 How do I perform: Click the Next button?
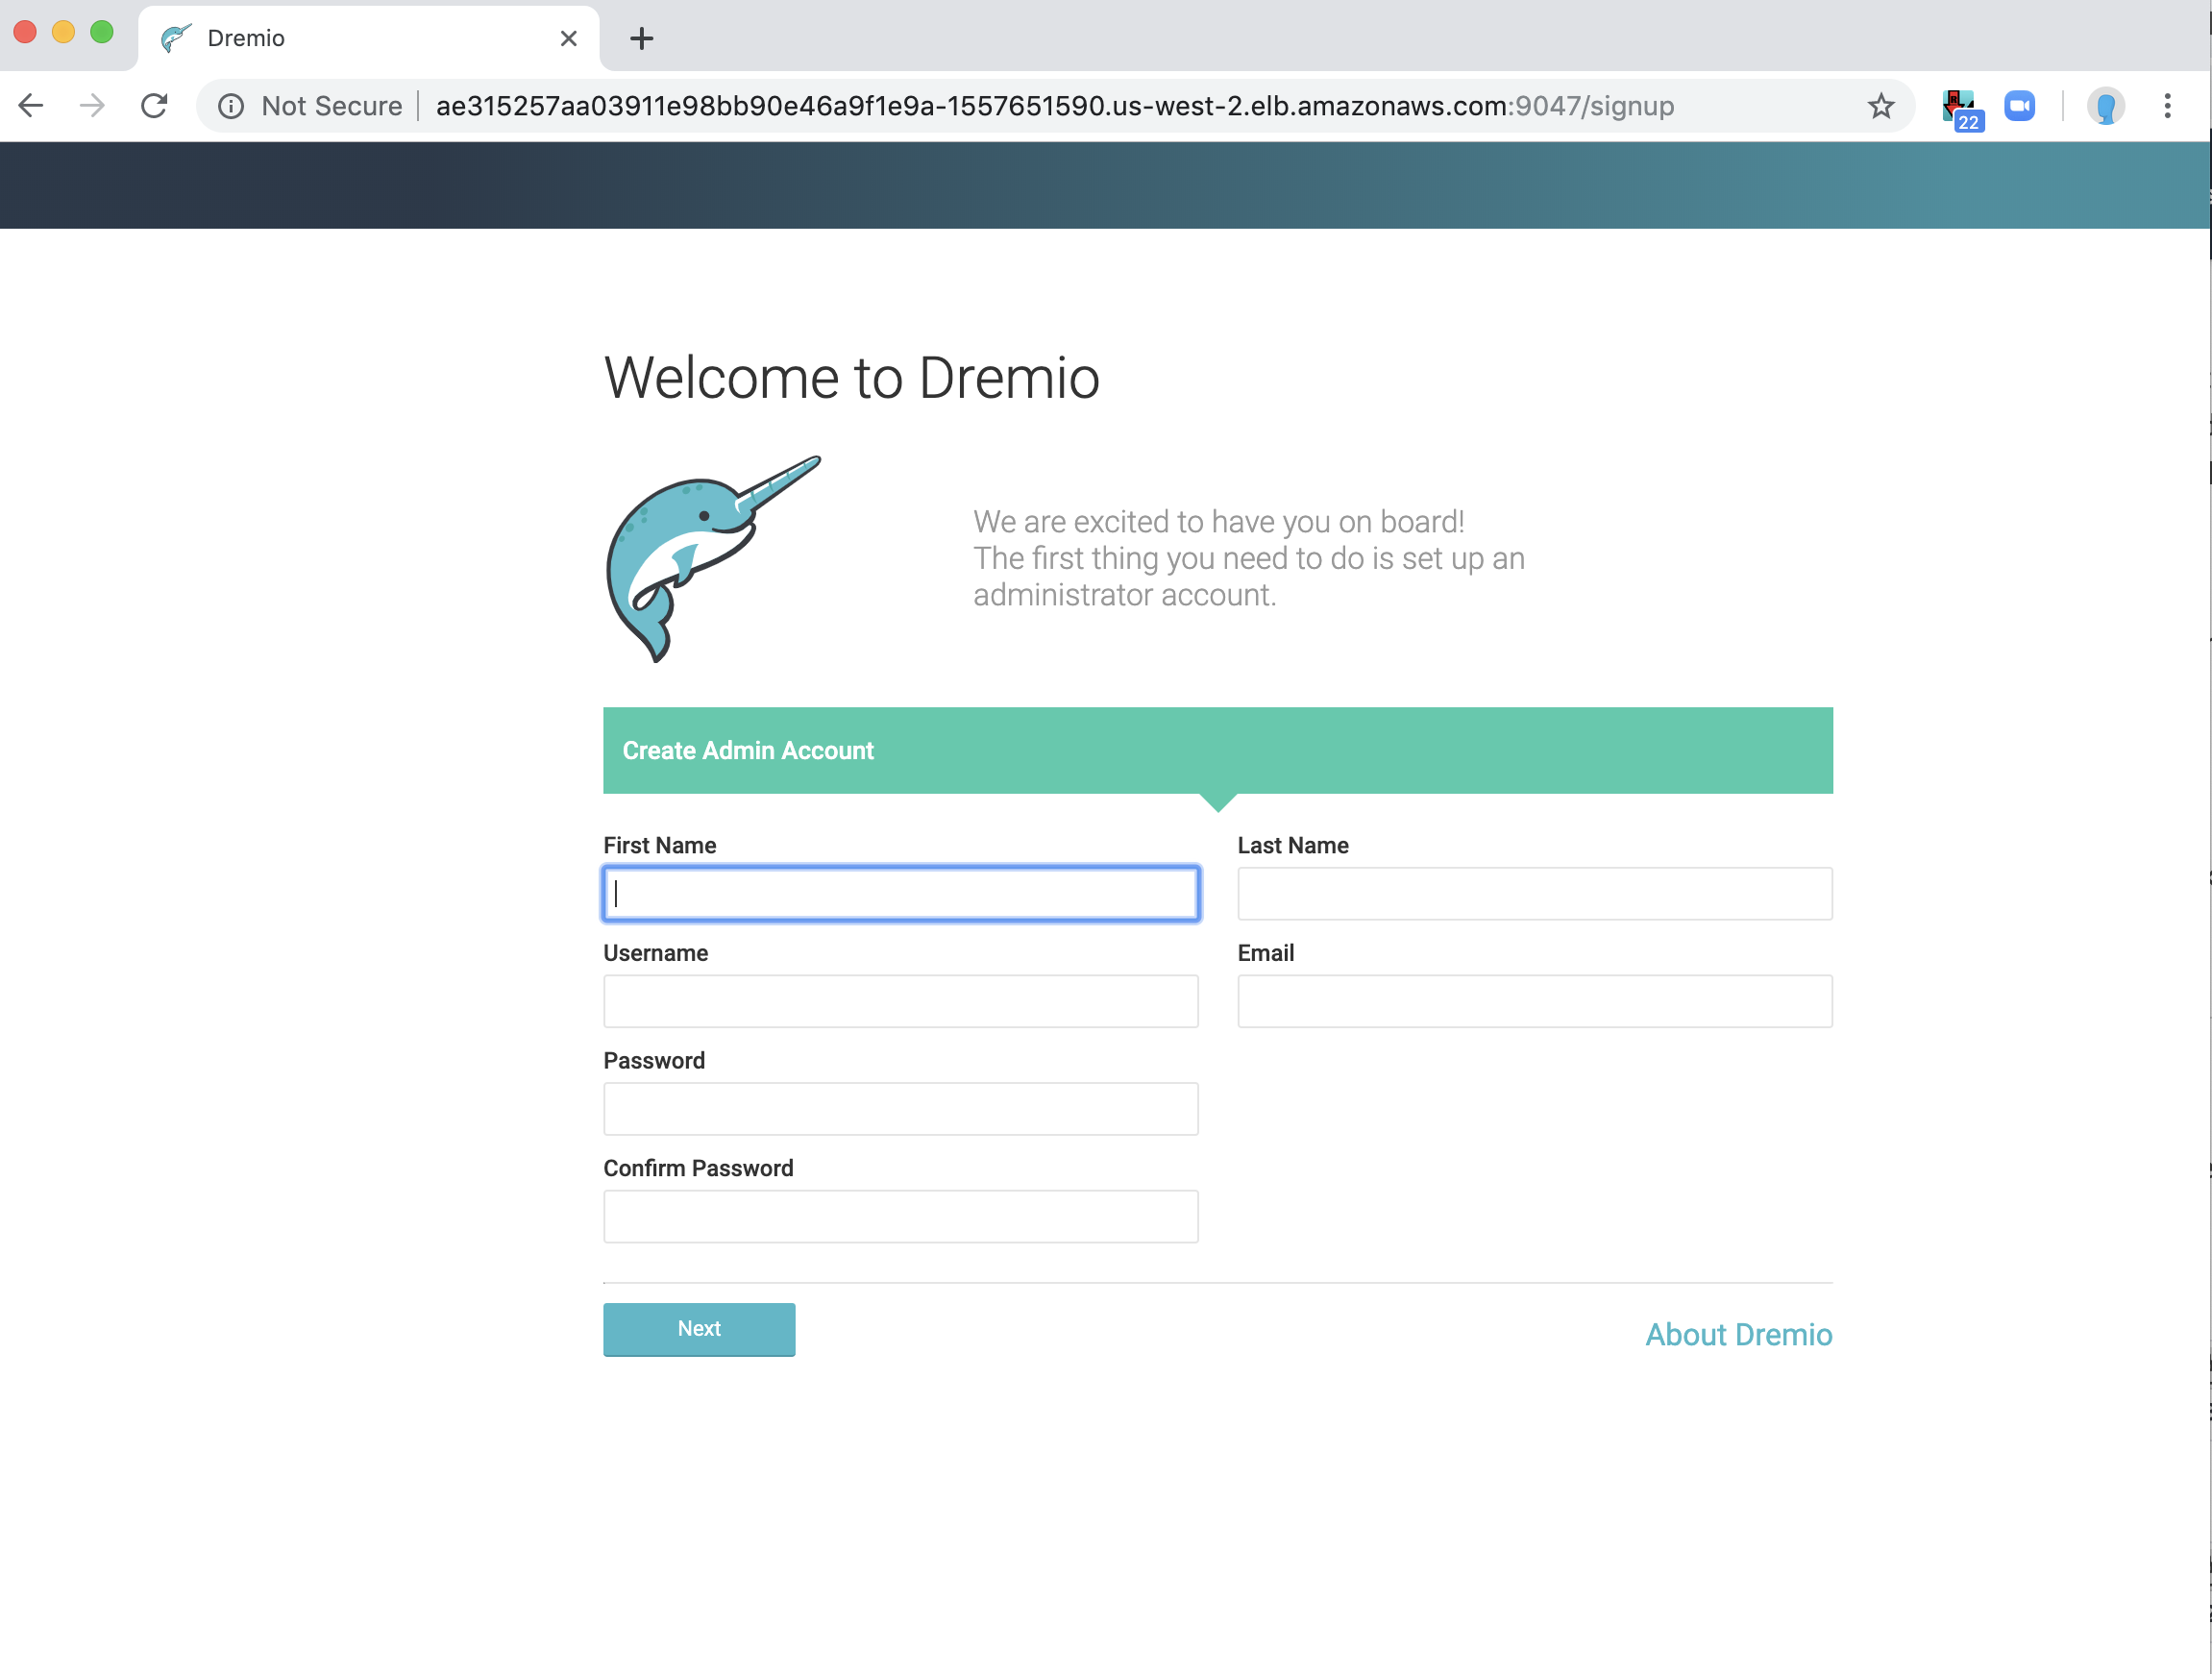699,1329
